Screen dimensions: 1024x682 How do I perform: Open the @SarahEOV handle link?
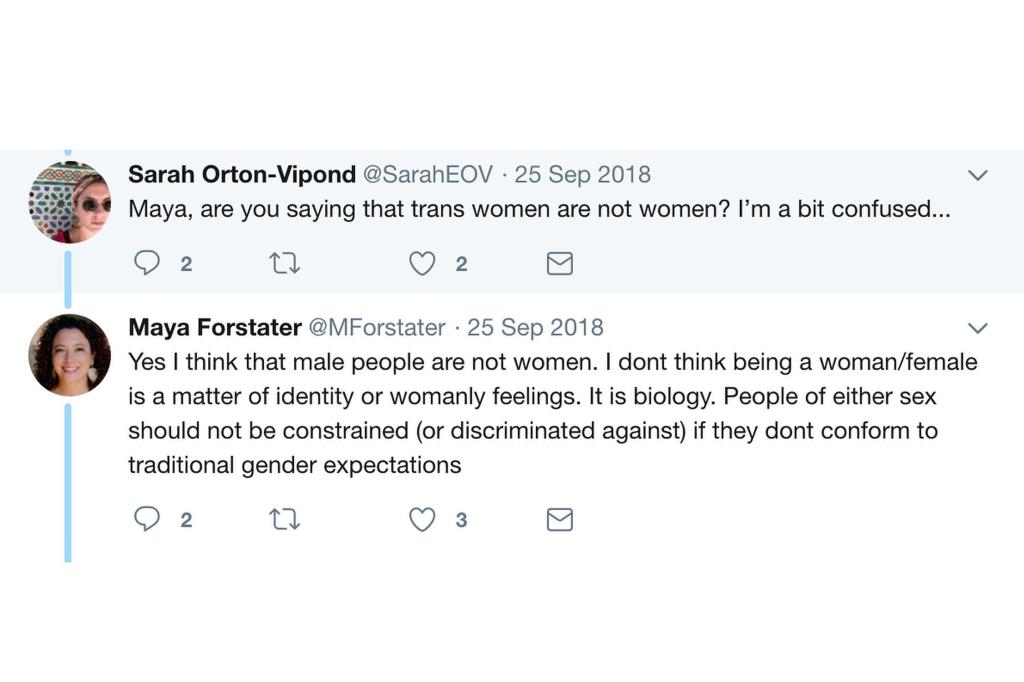click(428, 175)
